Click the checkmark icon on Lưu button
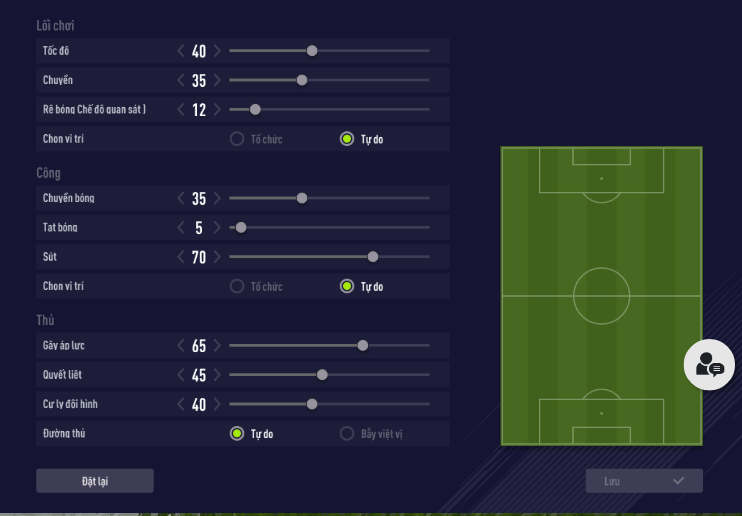 pyautogui.click(x=678, y=481)
